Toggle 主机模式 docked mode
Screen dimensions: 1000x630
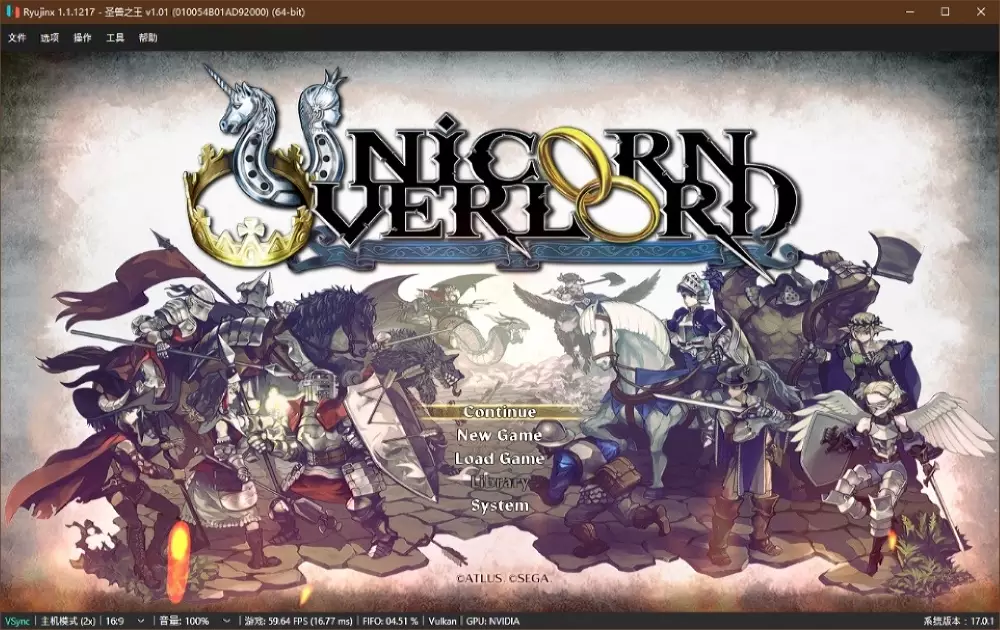68,621
